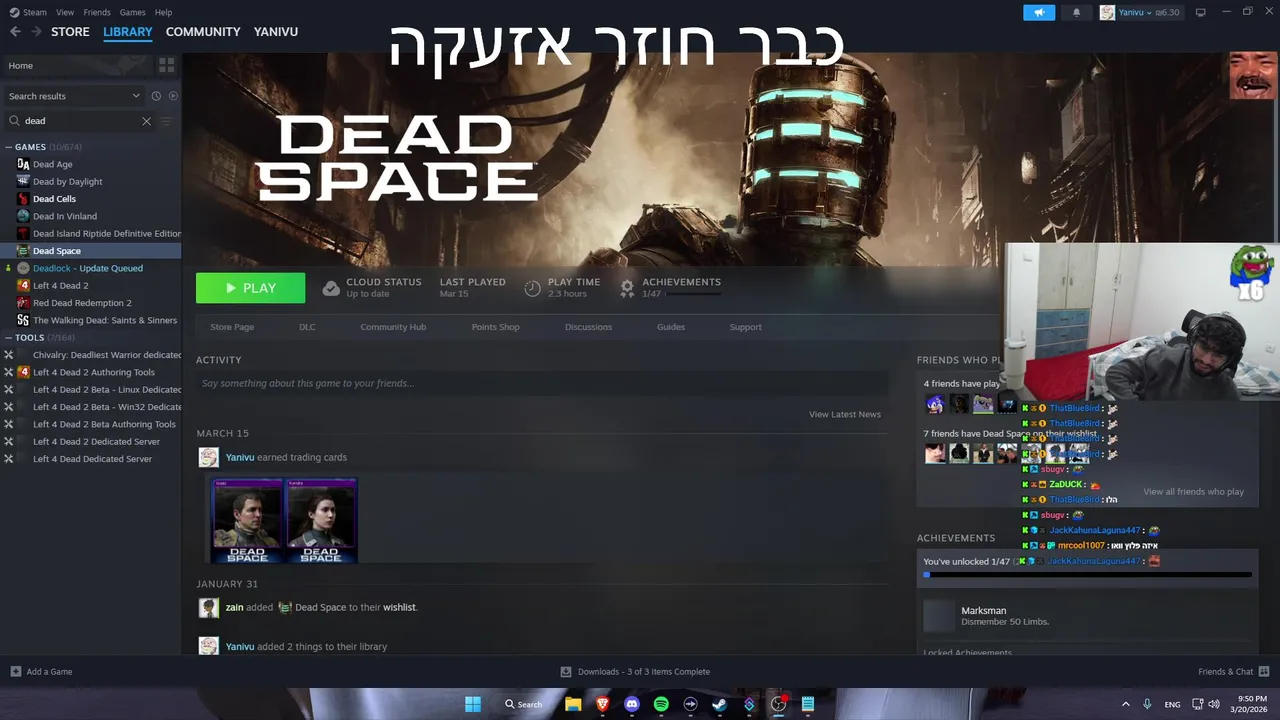Click the Achievements gear icon
Viewport: 1280px width, 720px height.
[x=627, y=288]
